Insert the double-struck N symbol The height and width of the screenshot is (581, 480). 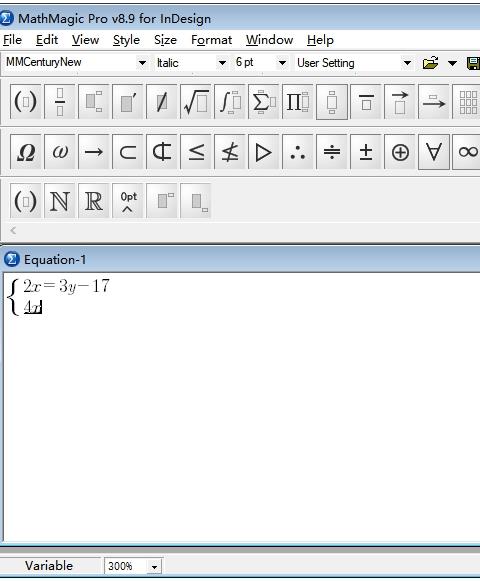click(60, 201)
